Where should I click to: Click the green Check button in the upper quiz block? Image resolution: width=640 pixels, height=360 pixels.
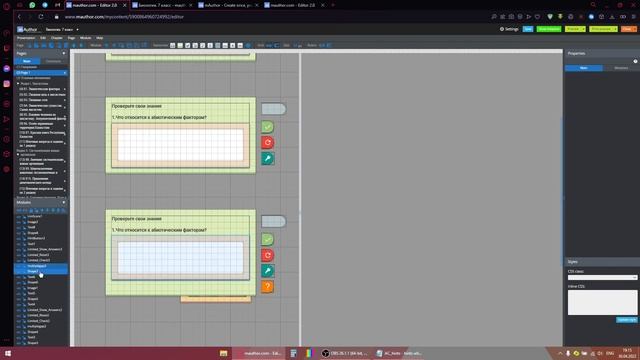[x=267, y=127]
